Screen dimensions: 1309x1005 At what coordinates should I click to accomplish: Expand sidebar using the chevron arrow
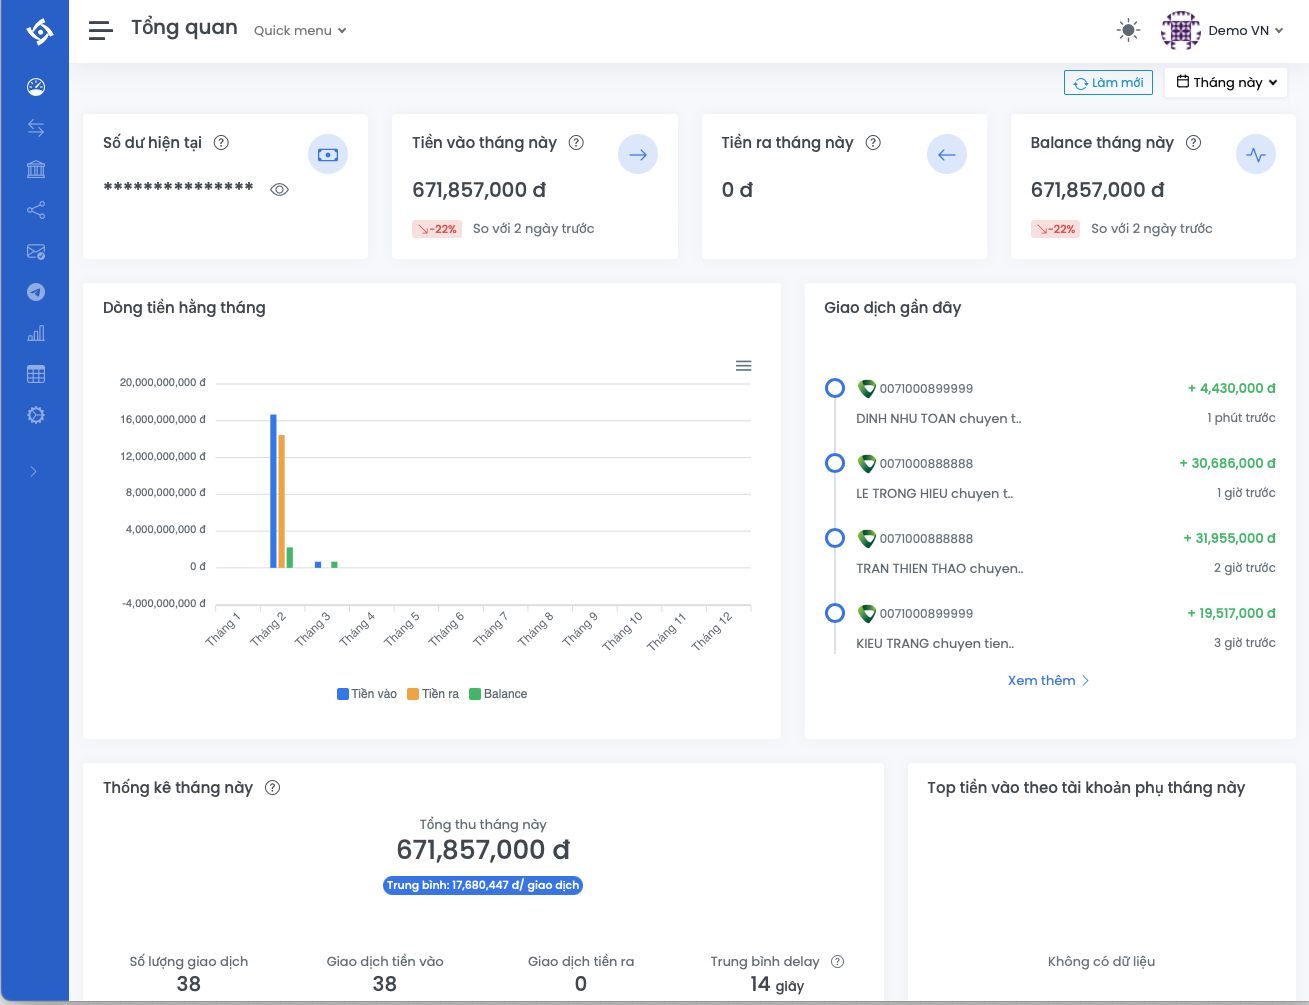(34, 471)
